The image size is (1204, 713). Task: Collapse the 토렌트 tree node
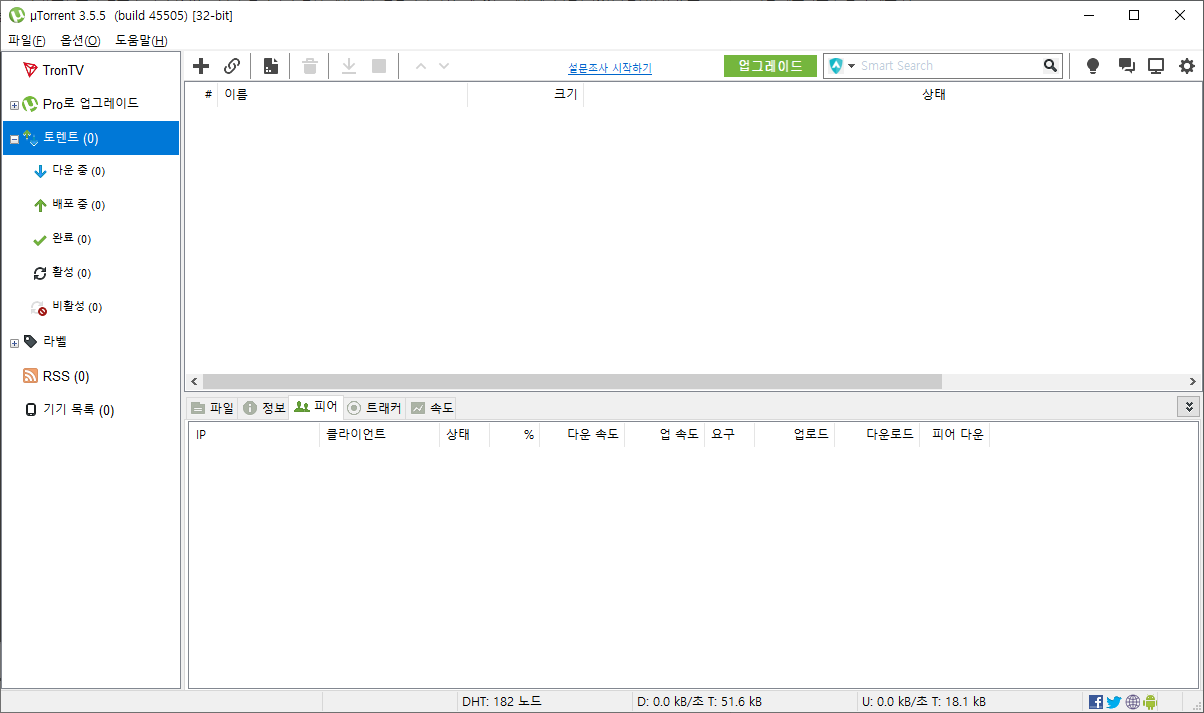pyautogui.click(x=14, y=139)
